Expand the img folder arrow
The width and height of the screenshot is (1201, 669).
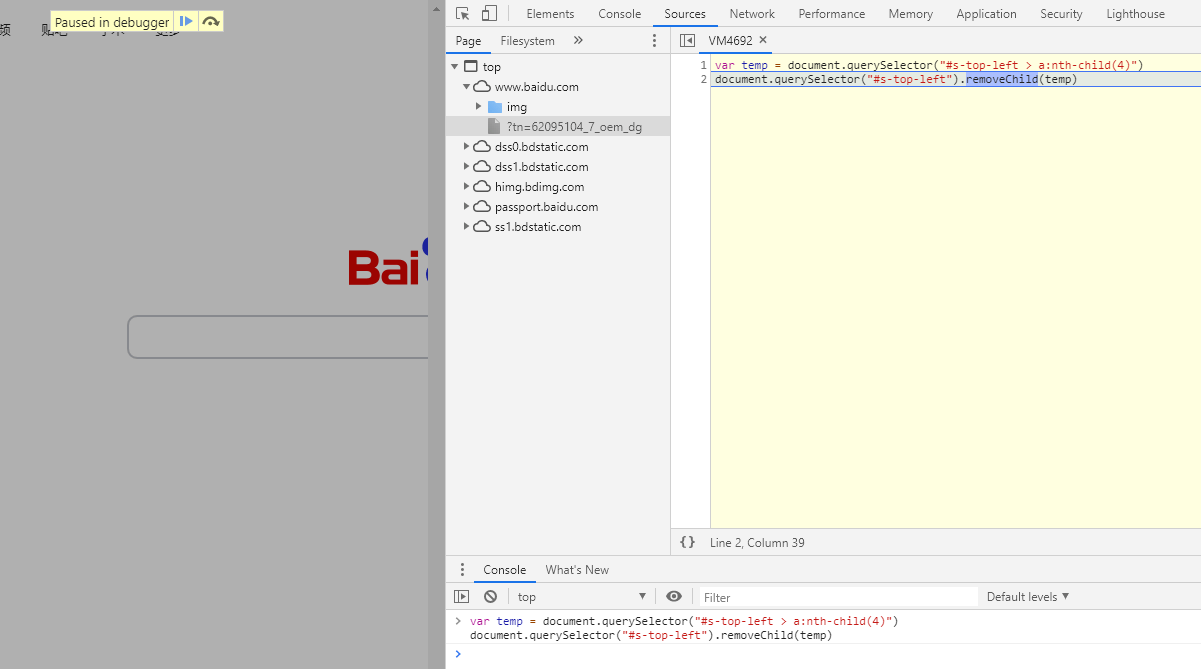pyautogui.click(x=478, y=106)
